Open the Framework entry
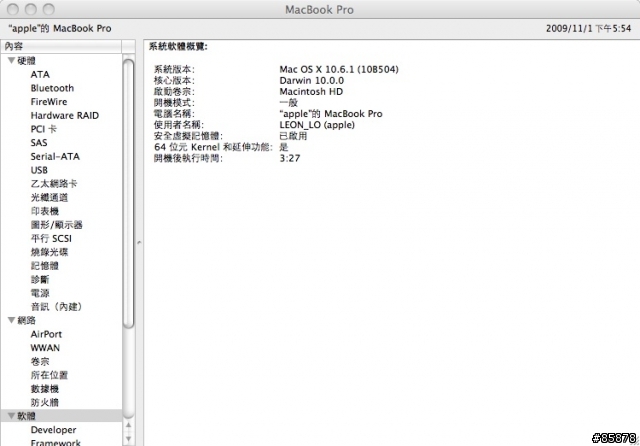Image resolution: width=640 pixels, height=446 pixels. tap(56, 442)
